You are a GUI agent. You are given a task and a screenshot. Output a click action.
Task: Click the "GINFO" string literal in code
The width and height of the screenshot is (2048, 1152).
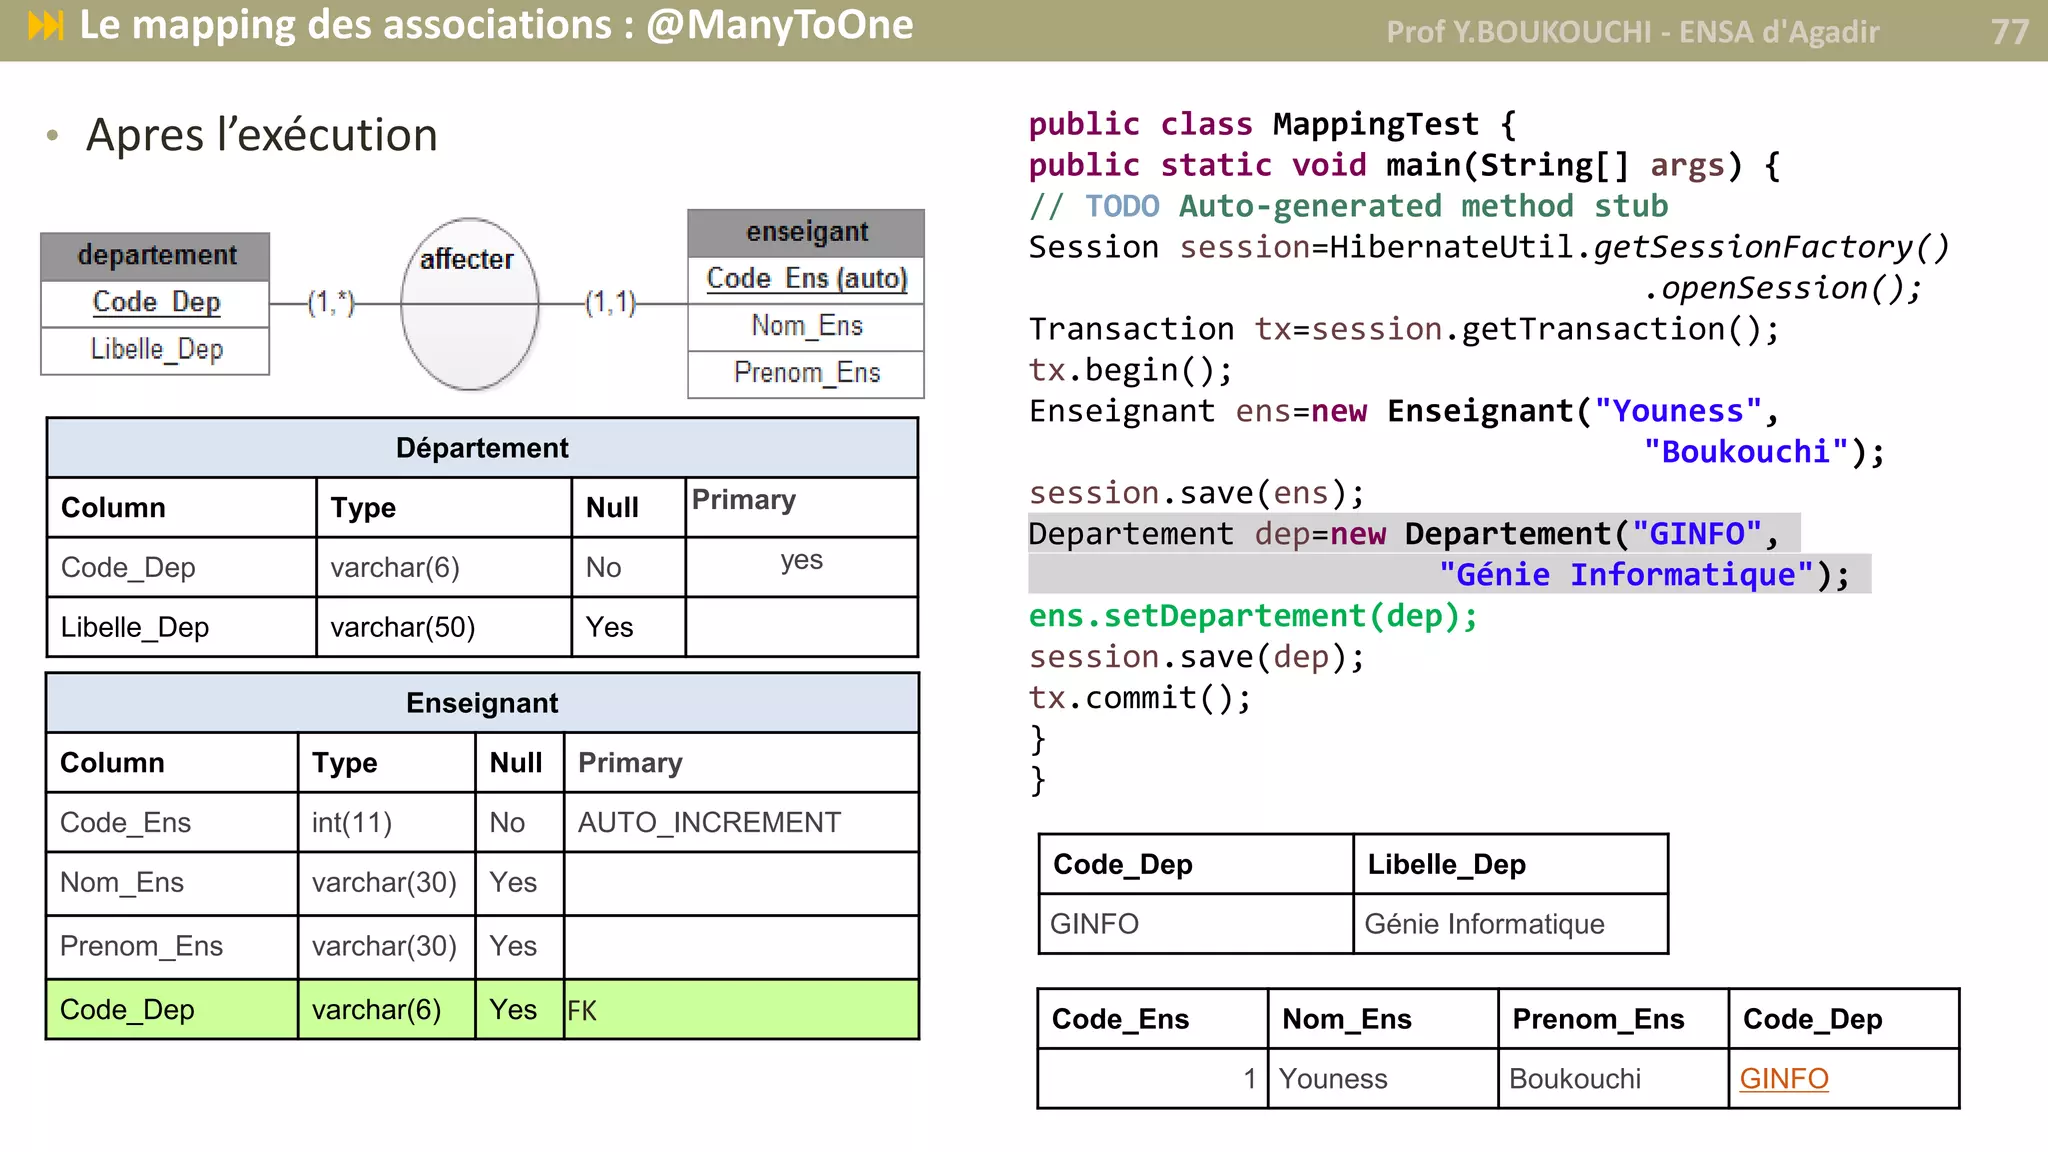pos(1696,535)
